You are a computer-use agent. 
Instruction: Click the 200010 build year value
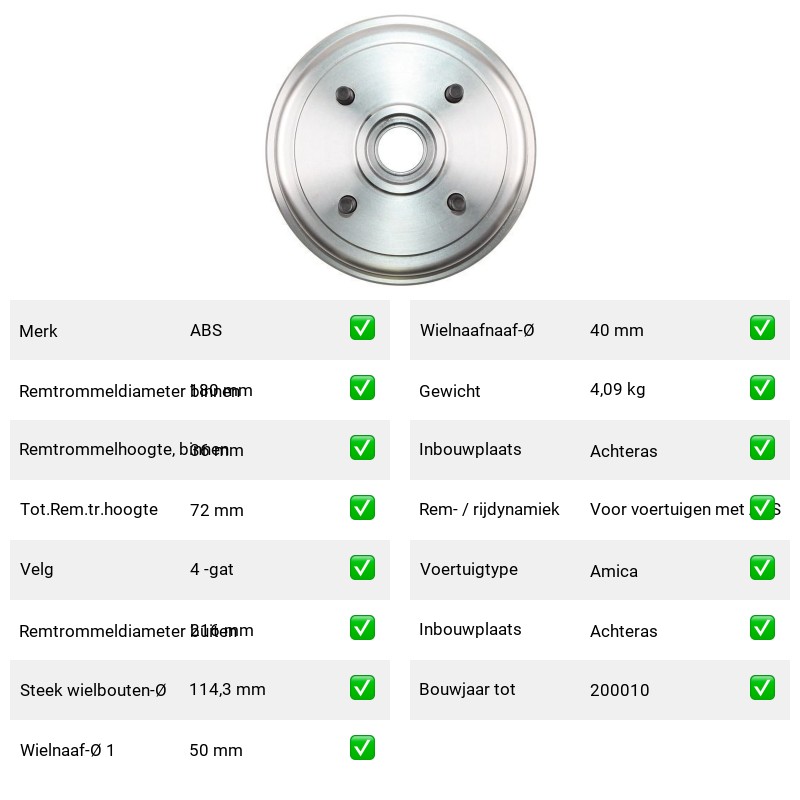click(619, 690)
